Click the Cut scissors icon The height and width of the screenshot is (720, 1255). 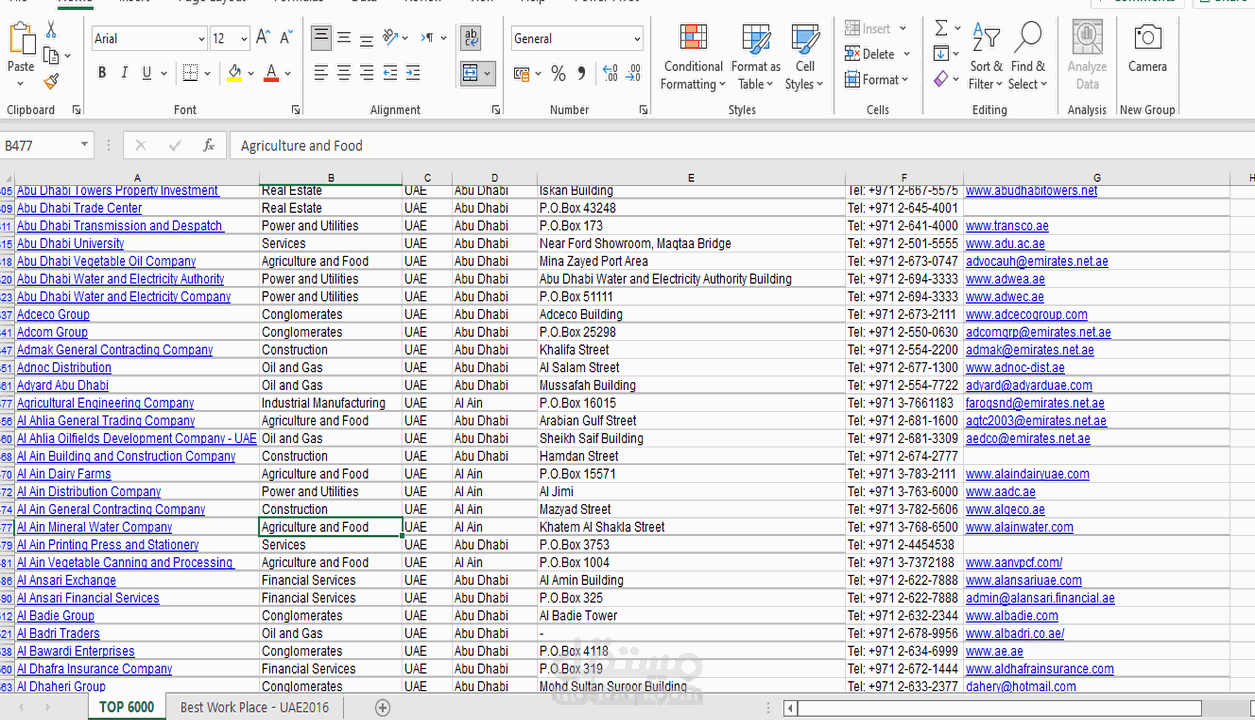tap(51, 31)
